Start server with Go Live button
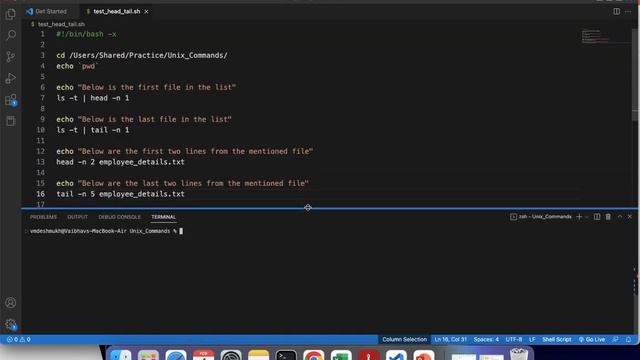640x360 pixels. [592, 340]
